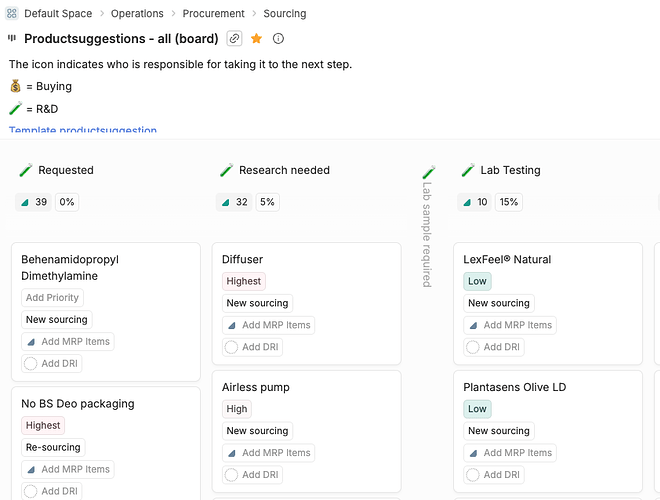The height and width of the screenshot is (500, 660).
Task: Add DRI on the LexFeel® Natural card
Action: [x=500, y=347]
